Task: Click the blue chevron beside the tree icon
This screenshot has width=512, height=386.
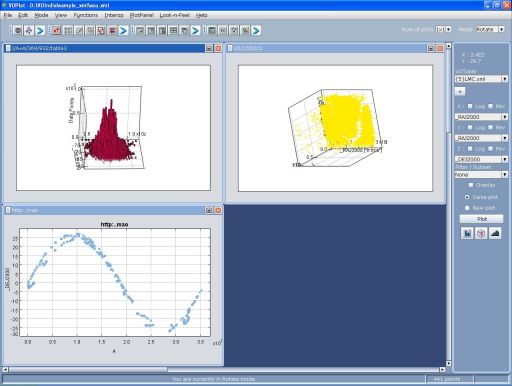Action: point(40,31)
